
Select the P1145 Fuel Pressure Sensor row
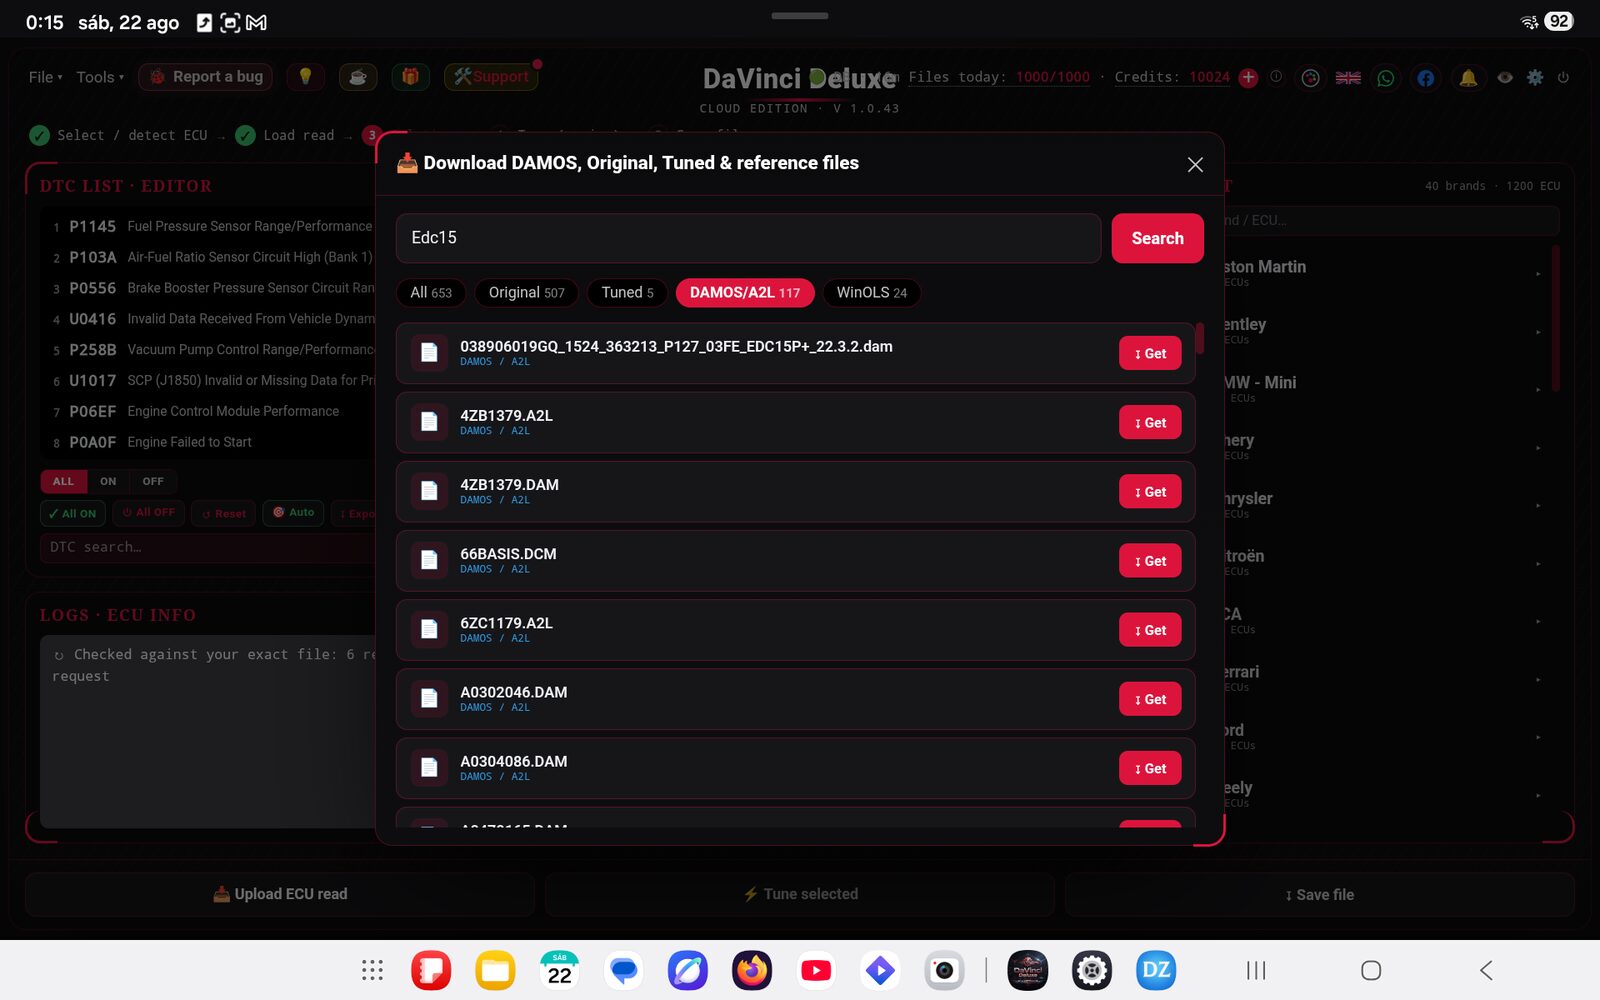click(212, 227)
